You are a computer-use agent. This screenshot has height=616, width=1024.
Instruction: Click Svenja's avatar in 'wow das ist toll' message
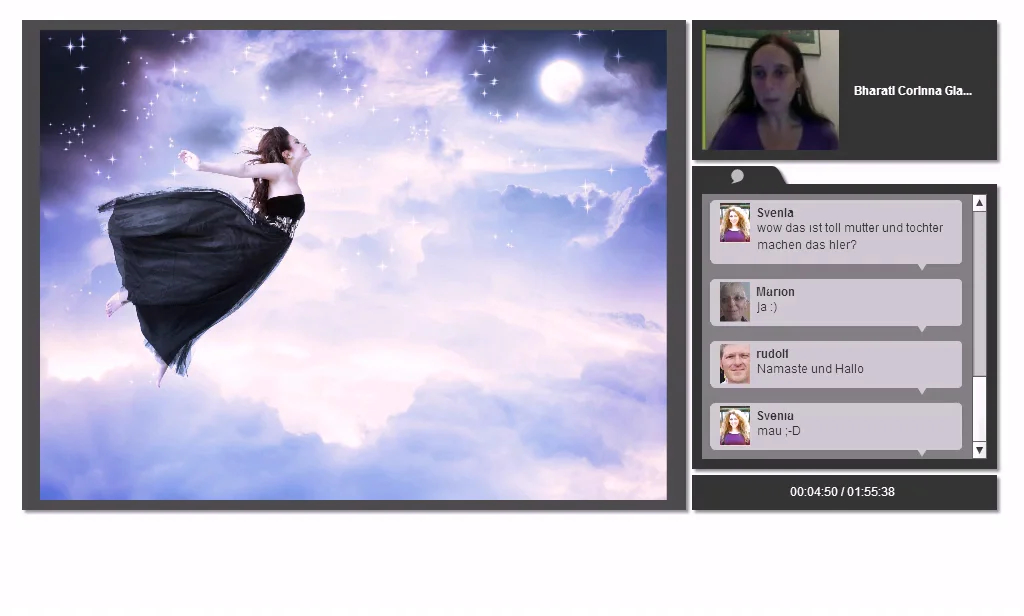(735, 223)
